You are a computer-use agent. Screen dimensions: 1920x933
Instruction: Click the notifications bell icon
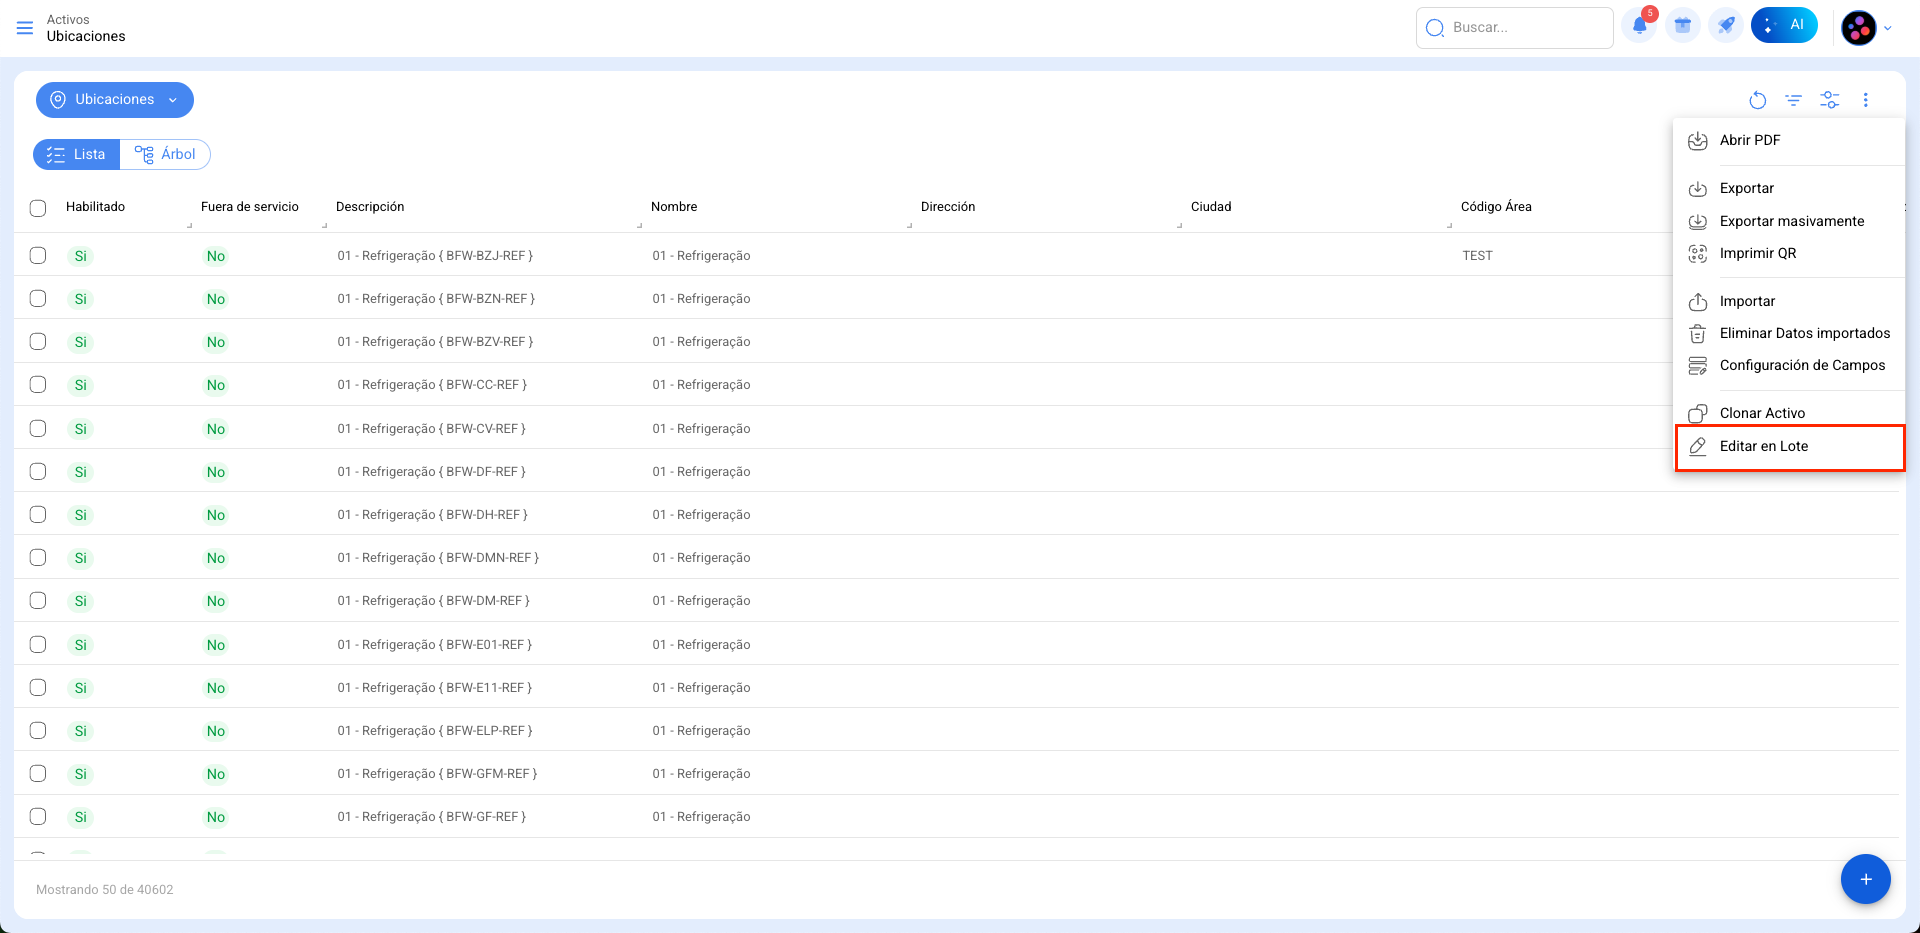[x=1639, y=27]
